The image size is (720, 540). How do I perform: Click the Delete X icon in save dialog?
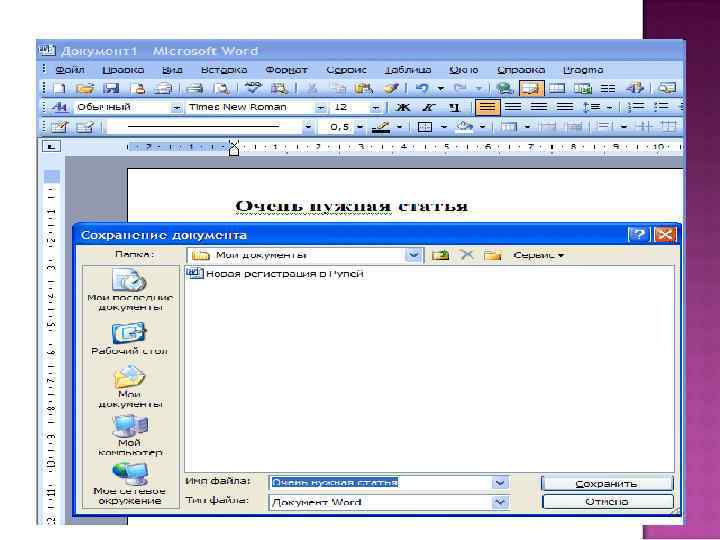[x=467, y=255]
